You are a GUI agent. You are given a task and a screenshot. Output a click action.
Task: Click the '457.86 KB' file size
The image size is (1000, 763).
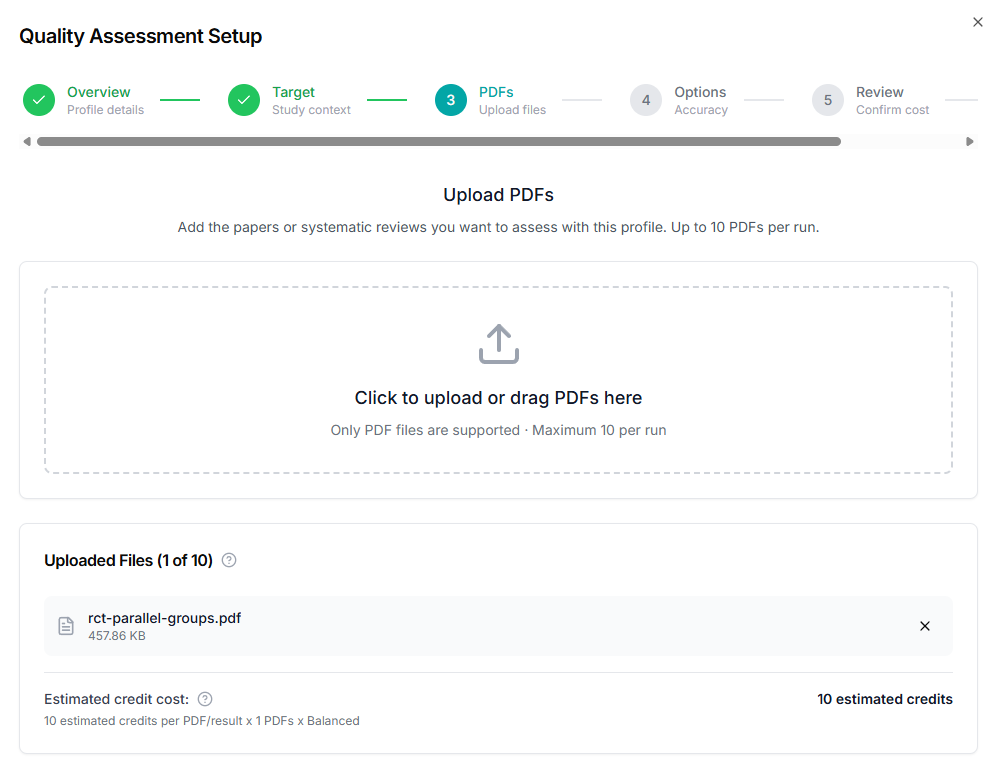point(117,636)
